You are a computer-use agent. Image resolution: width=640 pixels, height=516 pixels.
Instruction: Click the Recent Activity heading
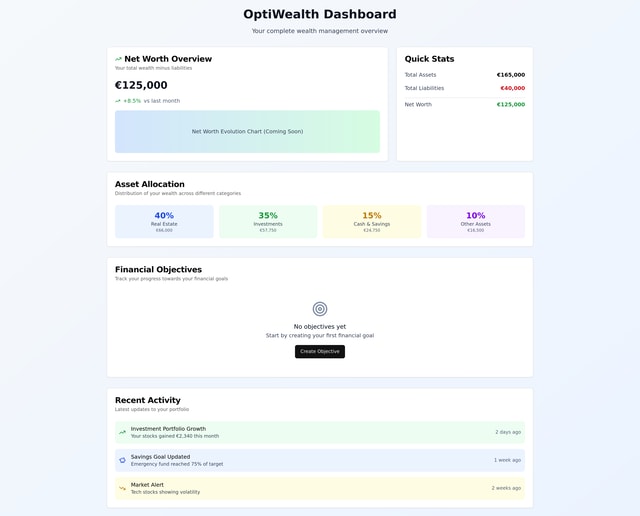(148, 400)
